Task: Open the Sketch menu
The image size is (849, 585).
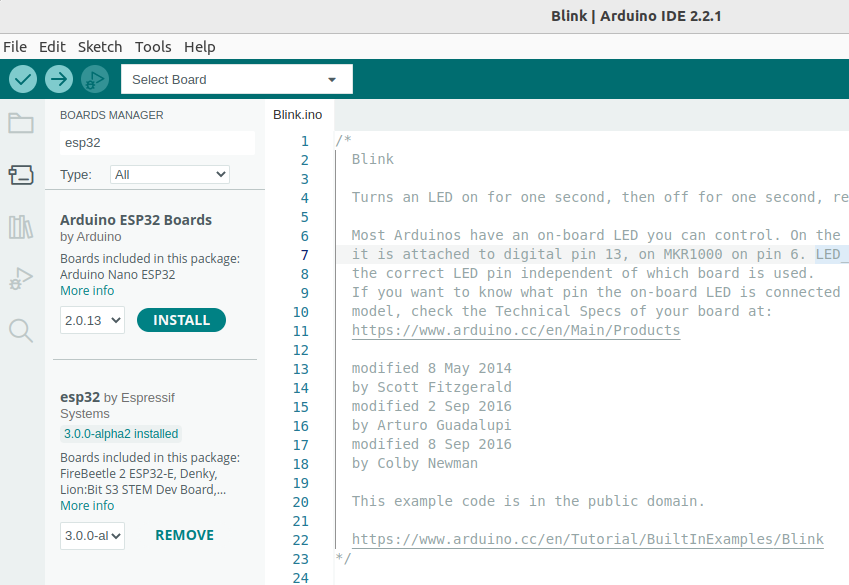Action: [100, 47]
